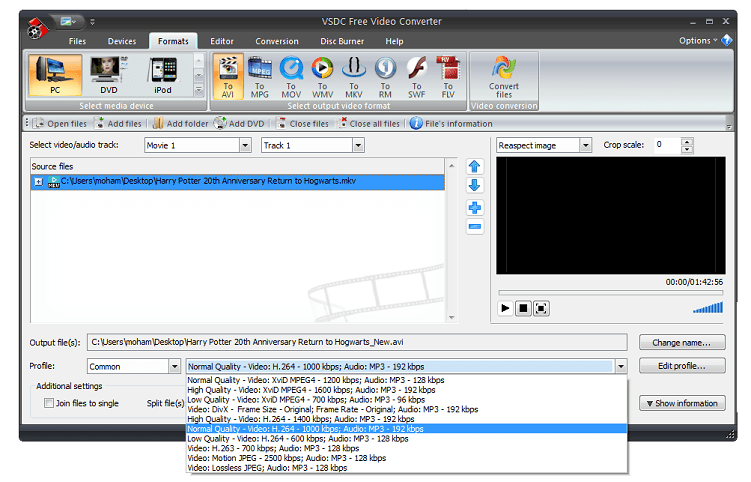Move source file up with blue arrow
Viewport: 751px width, 482px height.
pos(475,166)
